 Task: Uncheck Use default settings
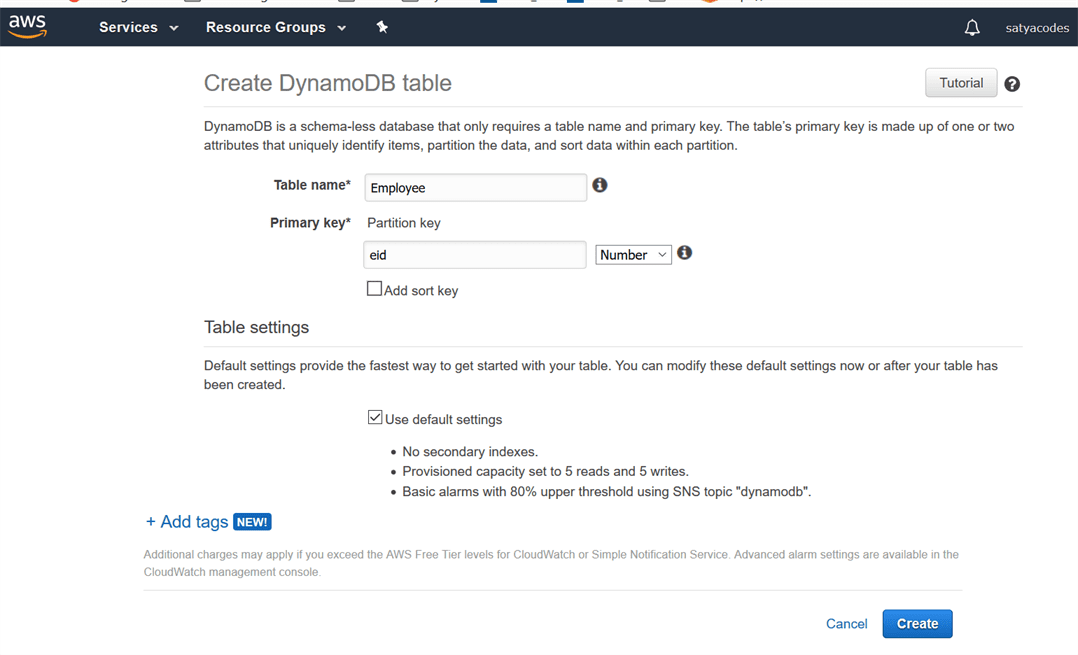pos(375,418)
